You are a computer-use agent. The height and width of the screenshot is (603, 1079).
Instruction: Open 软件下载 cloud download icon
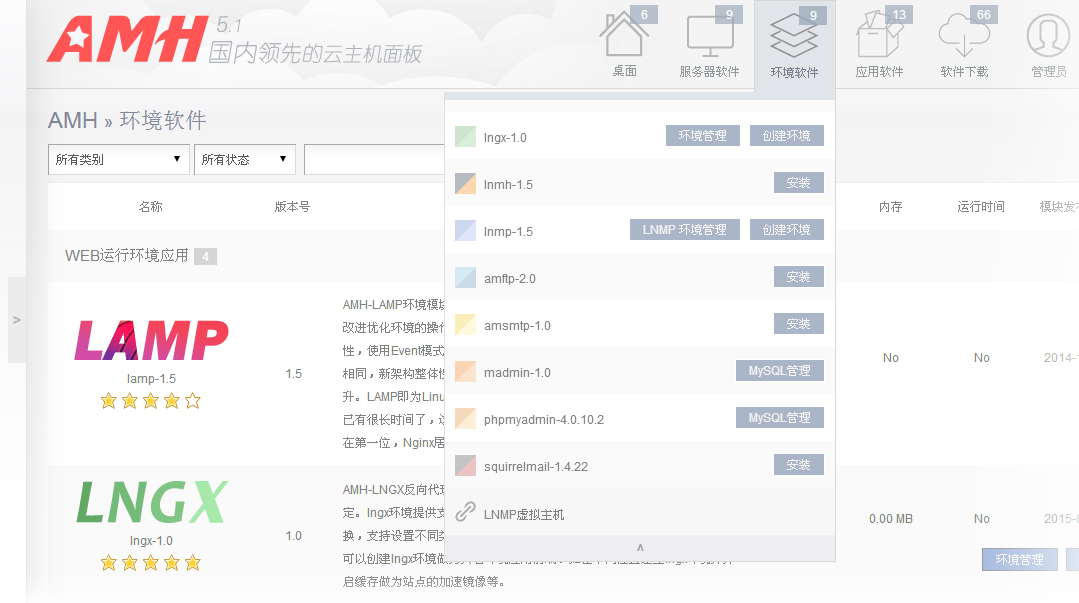[x=964, y=40]
